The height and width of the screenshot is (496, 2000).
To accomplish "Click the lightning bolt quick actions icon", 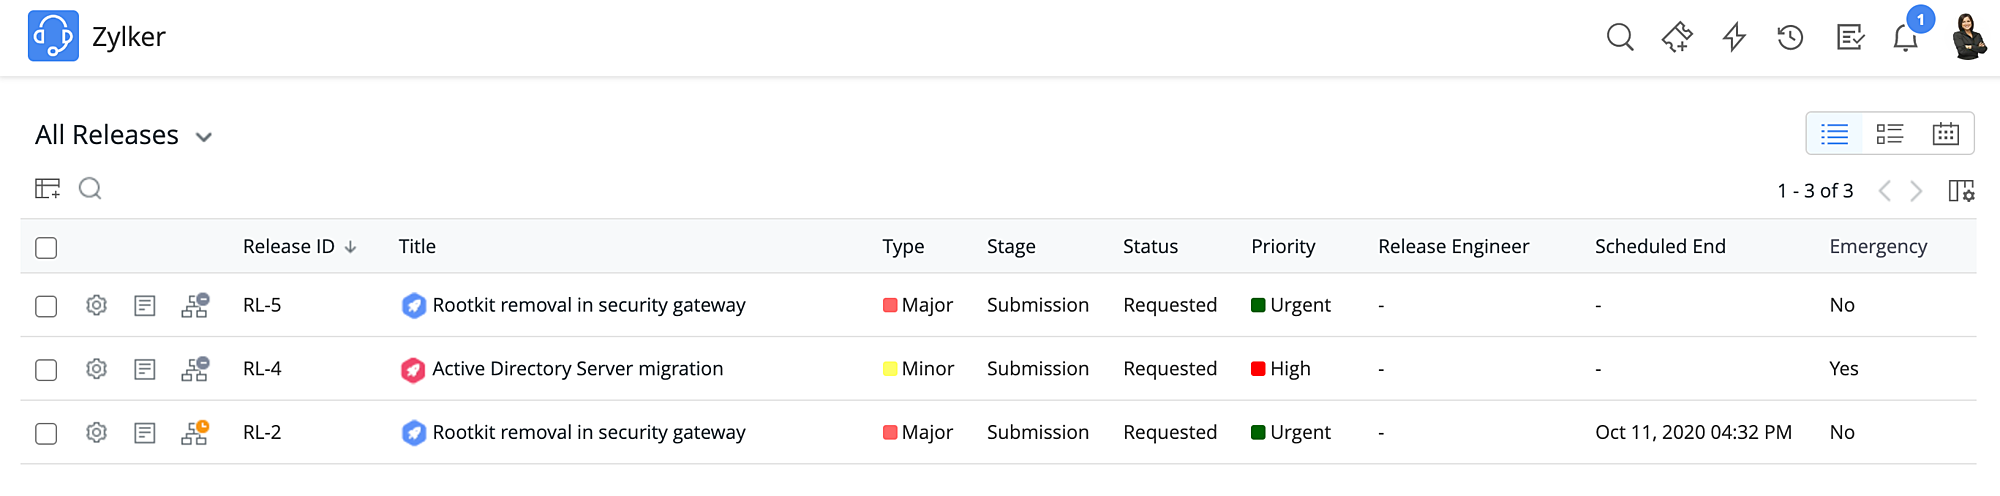I will pos(1734,38).
